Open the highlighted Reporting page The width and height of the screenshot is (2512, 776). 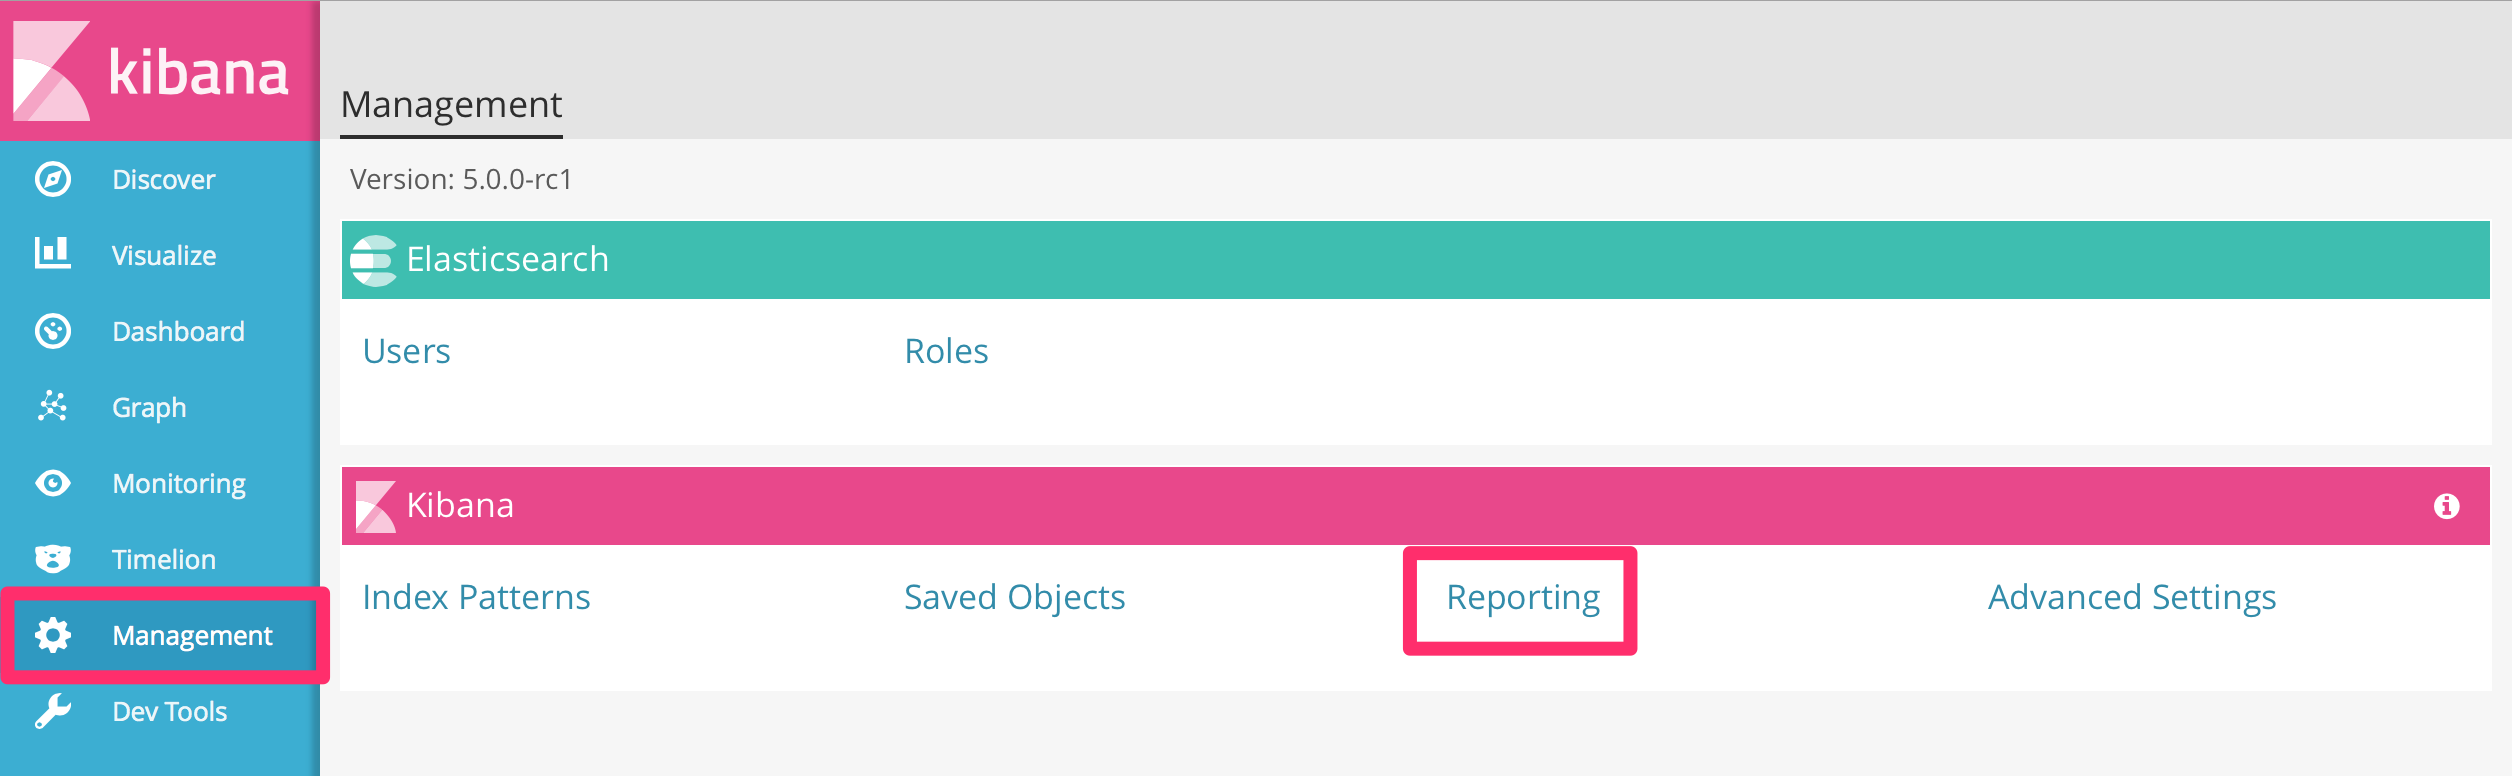coord(1522,598)
